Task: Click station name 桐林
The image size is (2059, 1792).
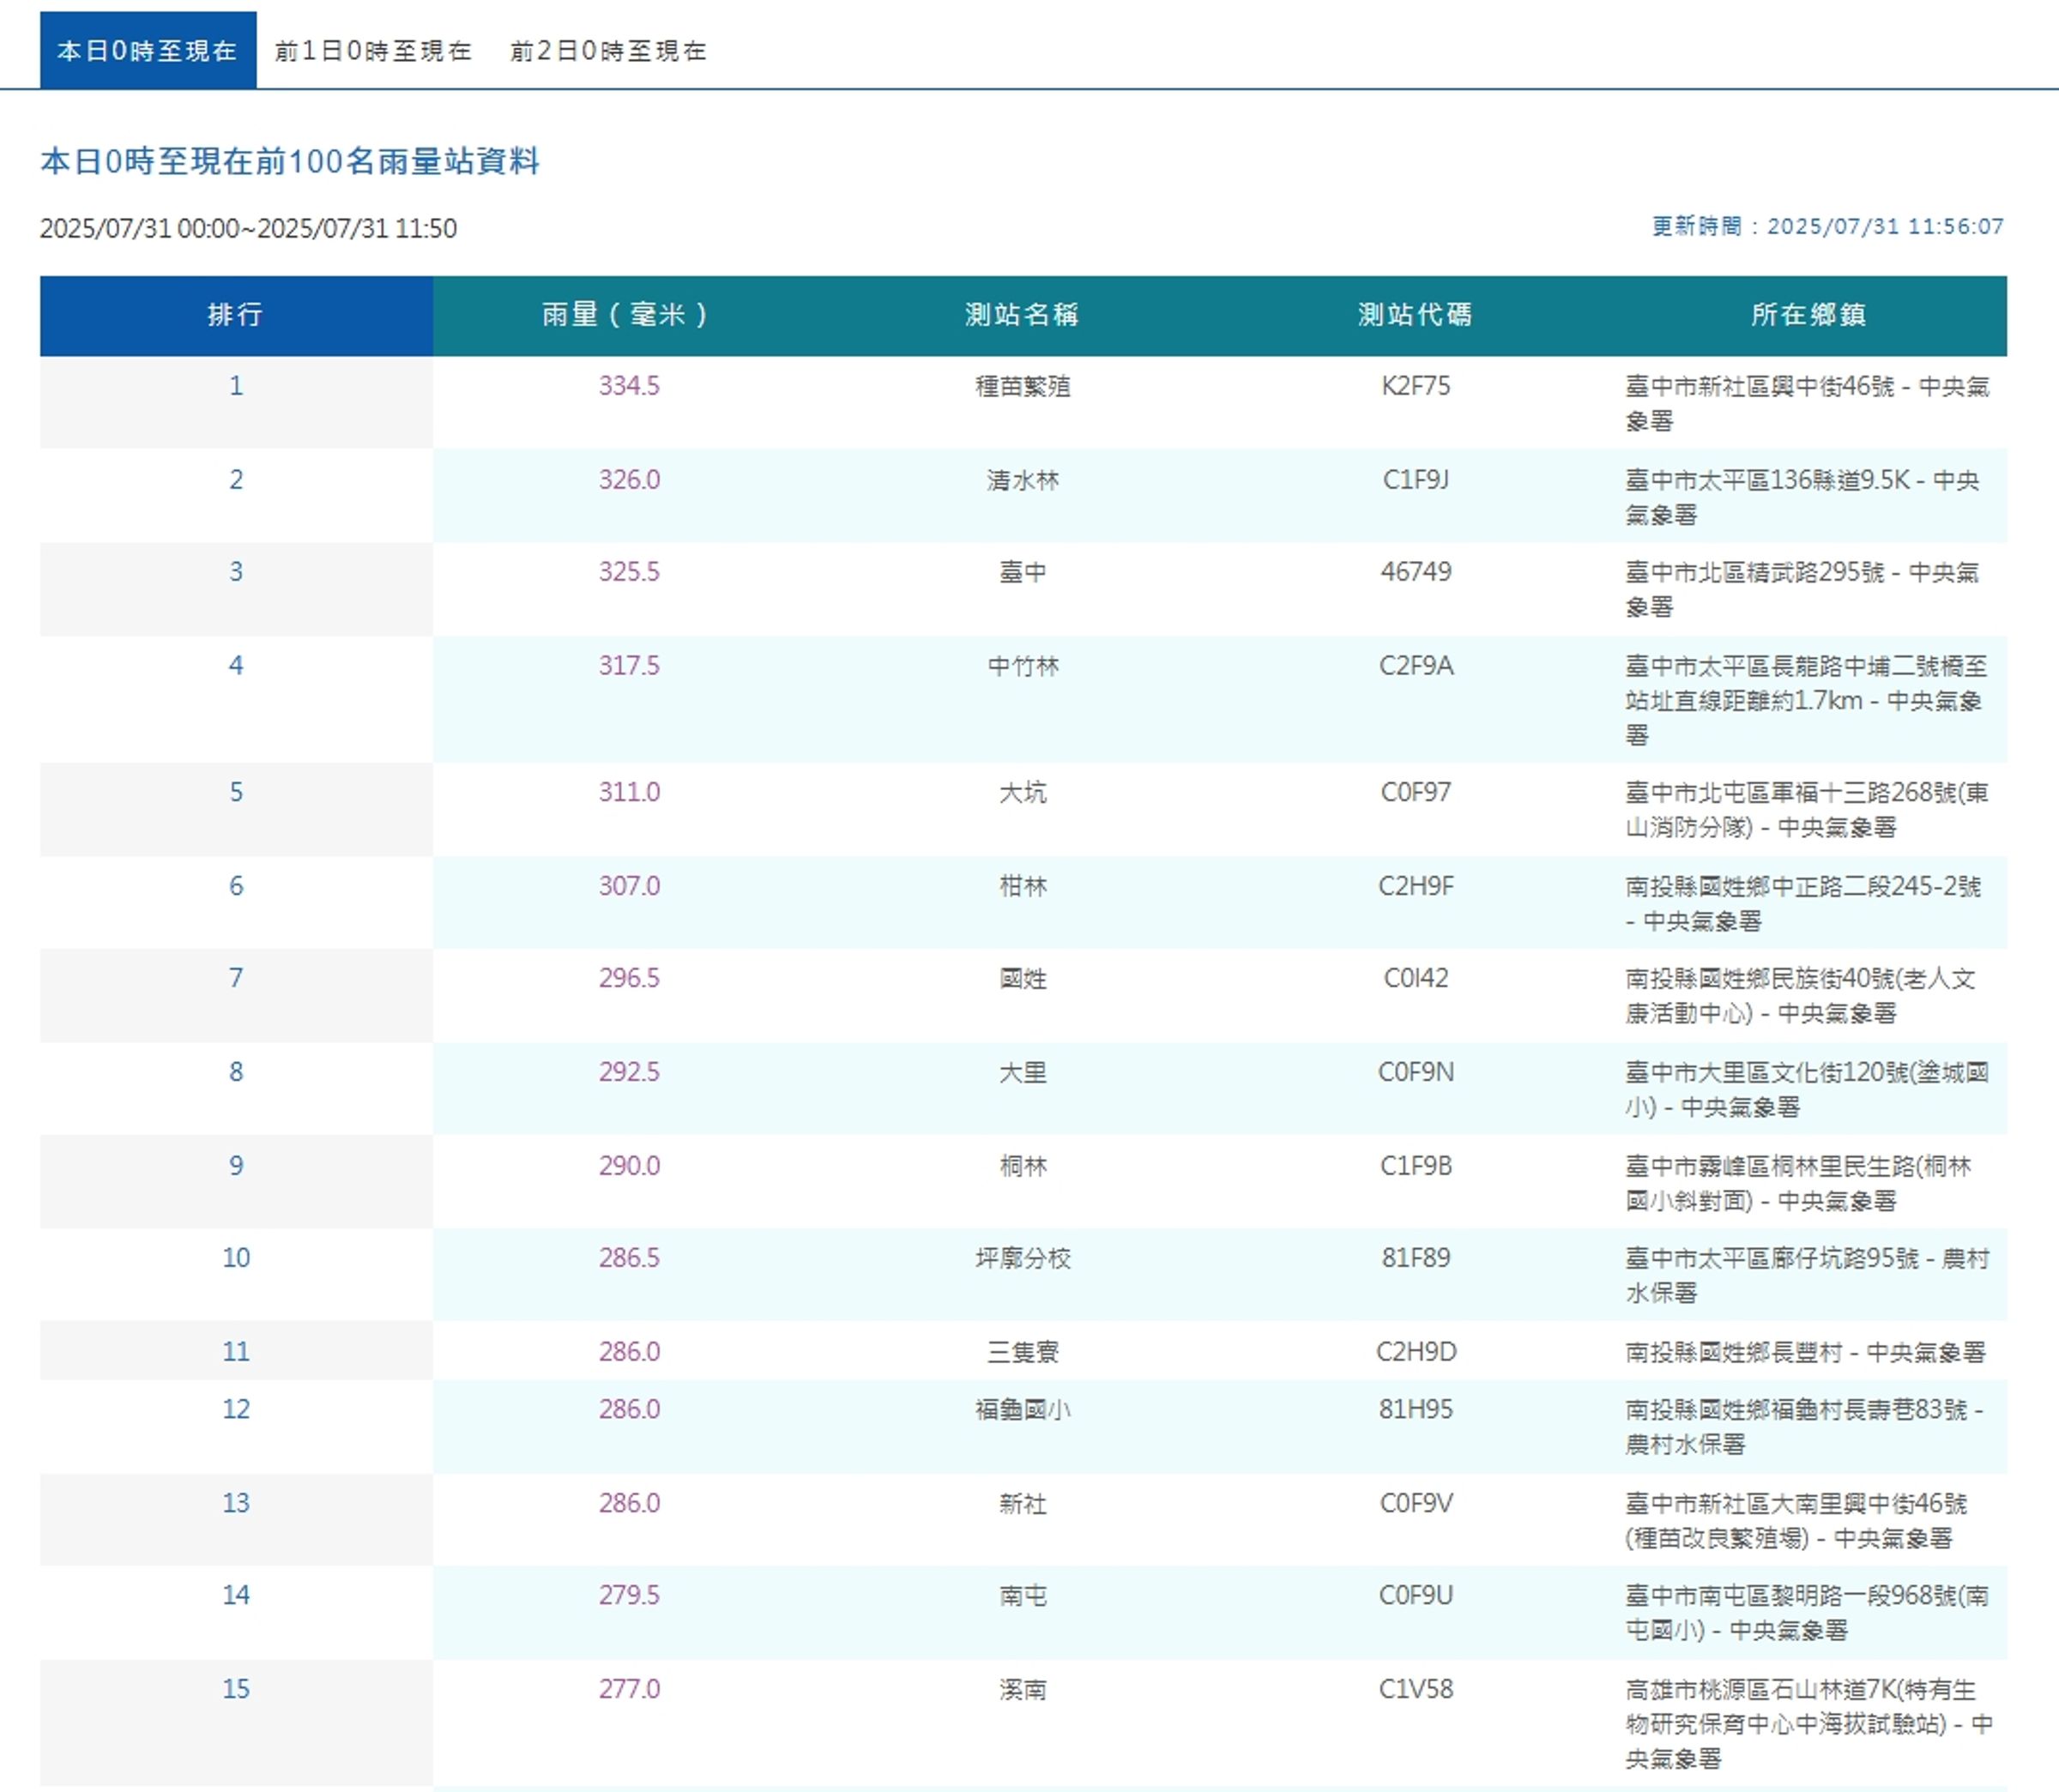Action: 1023,1166
